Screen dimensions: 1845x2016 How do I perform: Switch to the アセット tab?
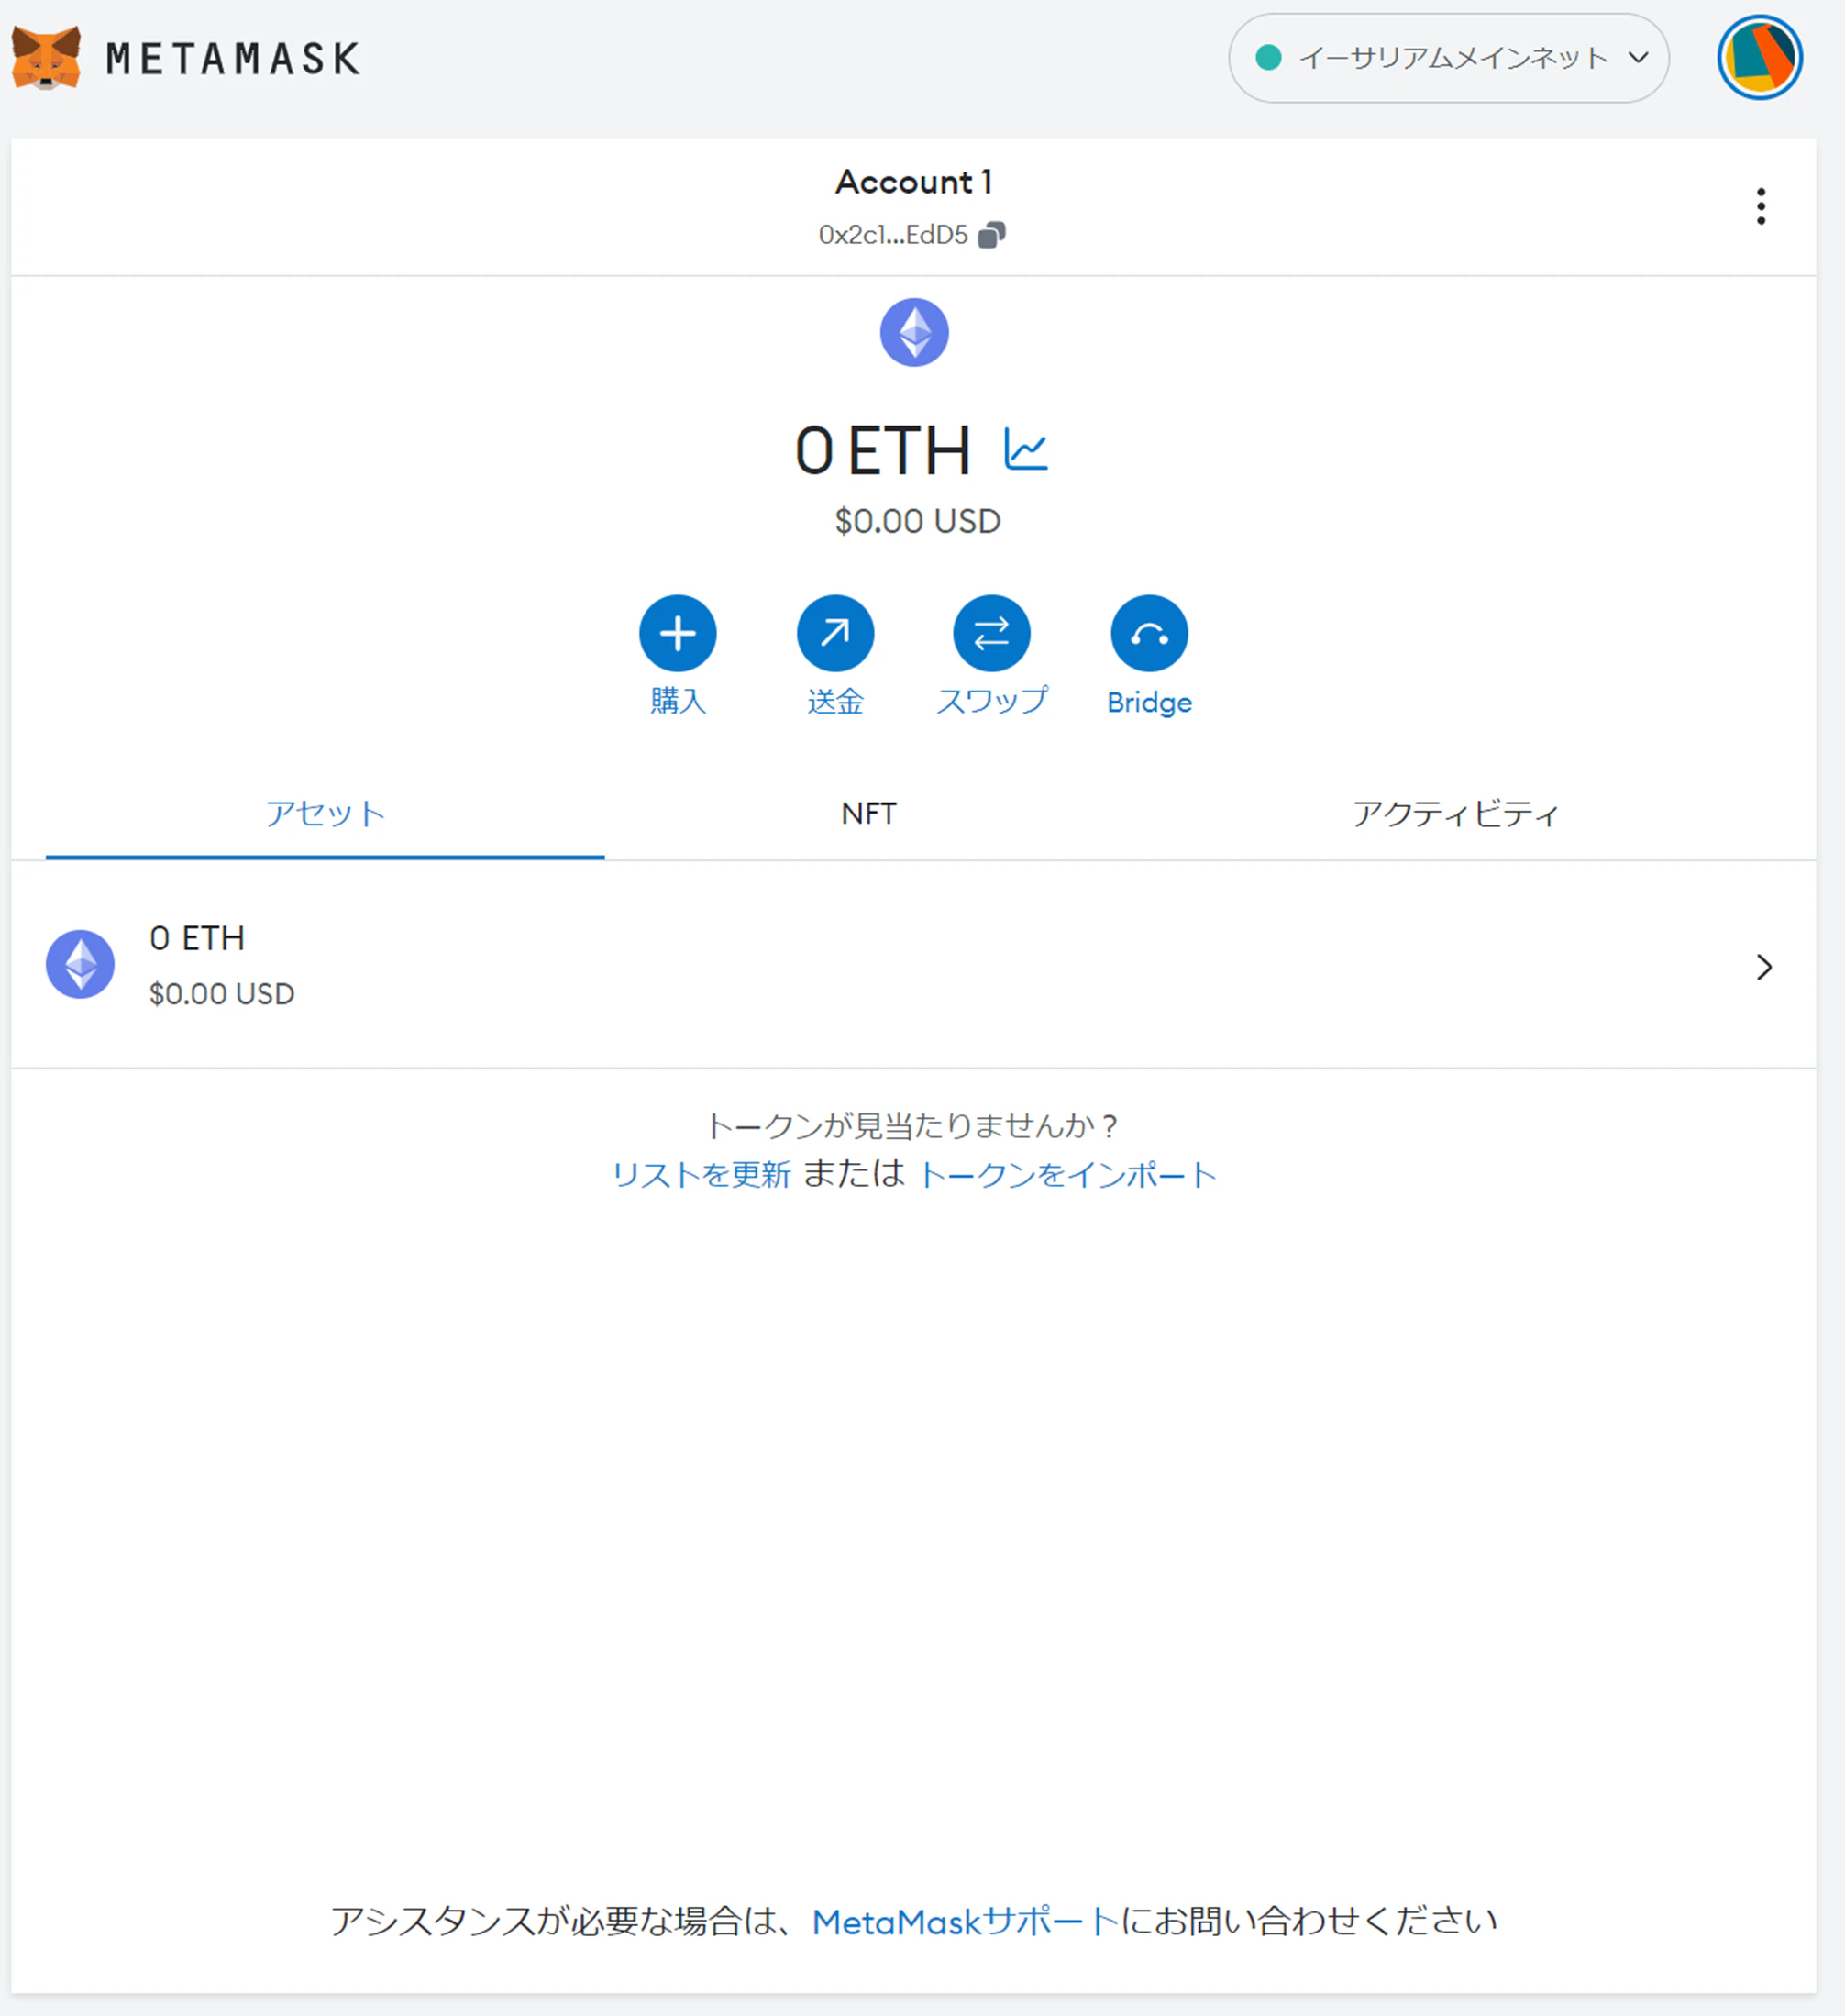click(325, 815)
